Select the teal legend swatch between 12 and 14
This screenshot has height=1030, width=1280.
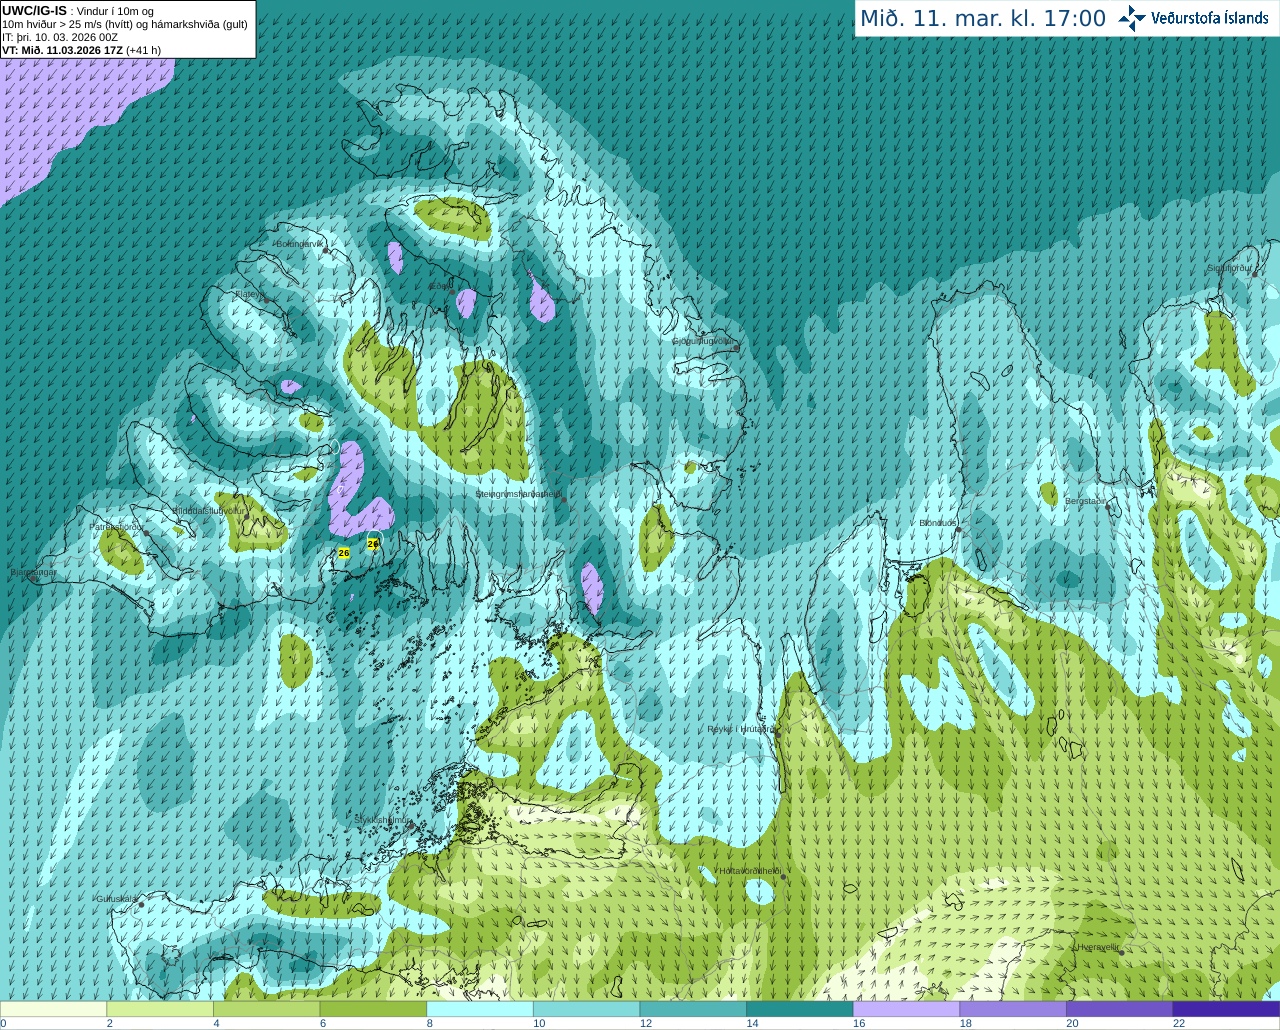(x=693, y=1009)
